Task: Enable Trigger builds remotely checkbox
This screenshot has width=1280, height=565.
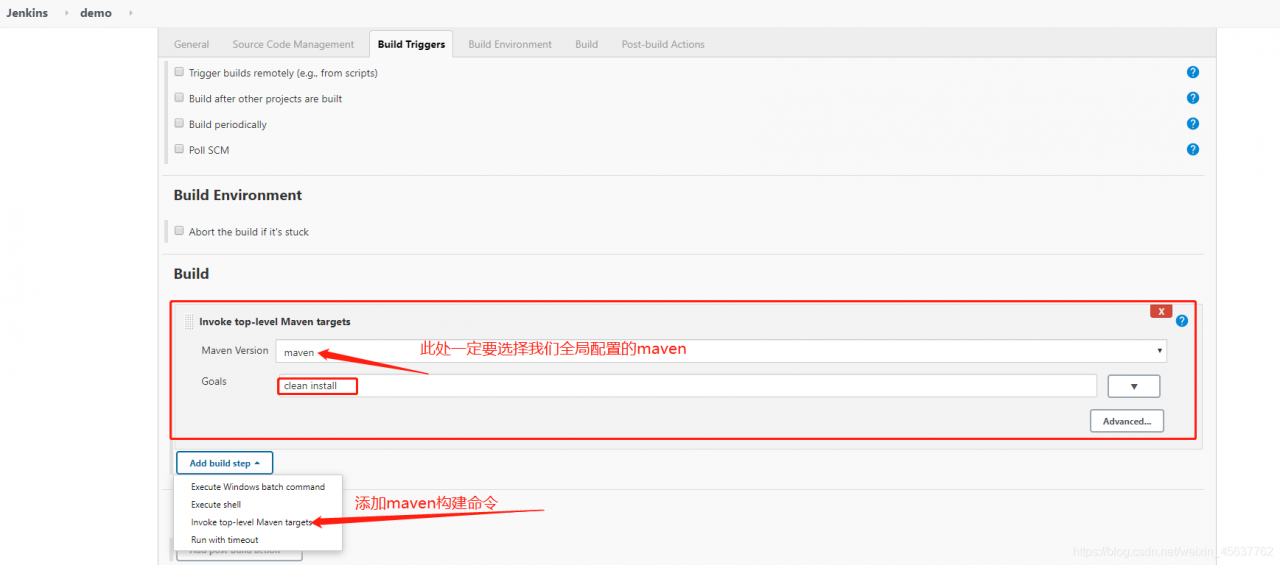Action: point(179,72)
